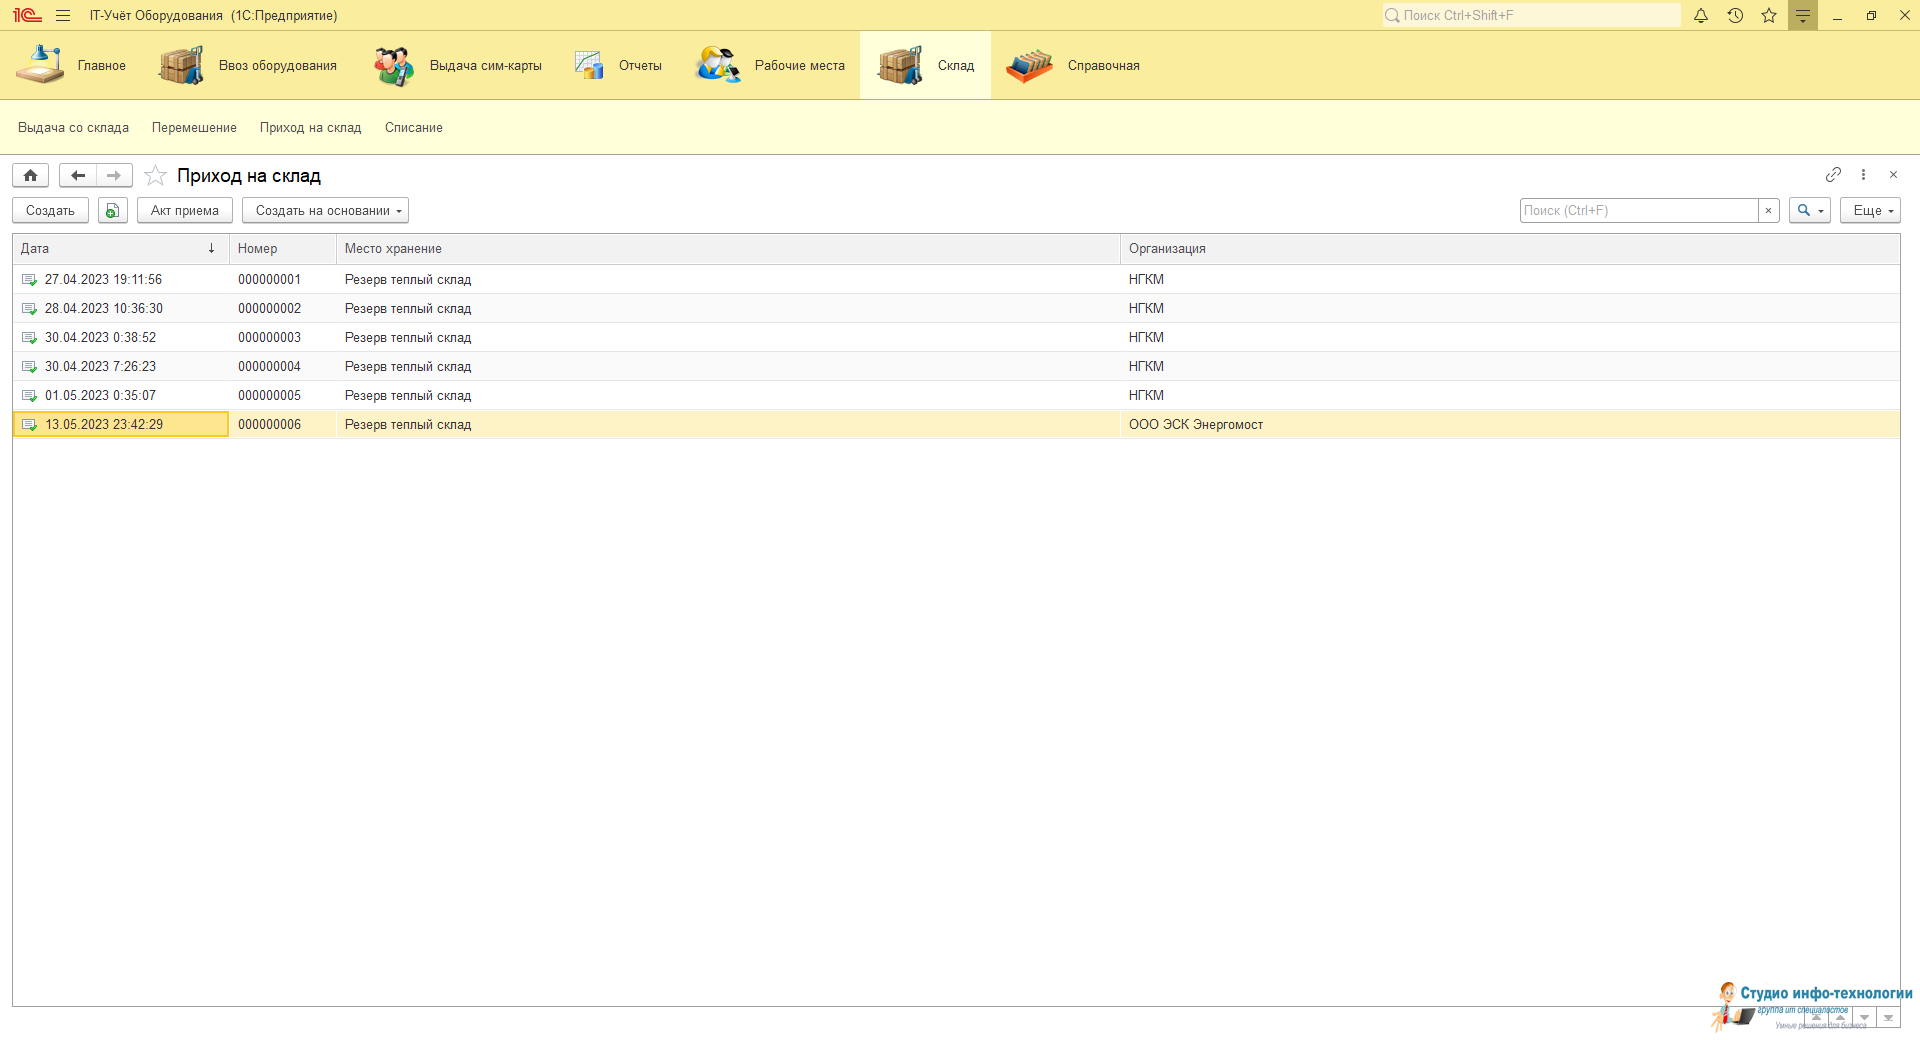1920x1040 pixels.
Task: Open the Справочная section
Action: [1075, 66]
